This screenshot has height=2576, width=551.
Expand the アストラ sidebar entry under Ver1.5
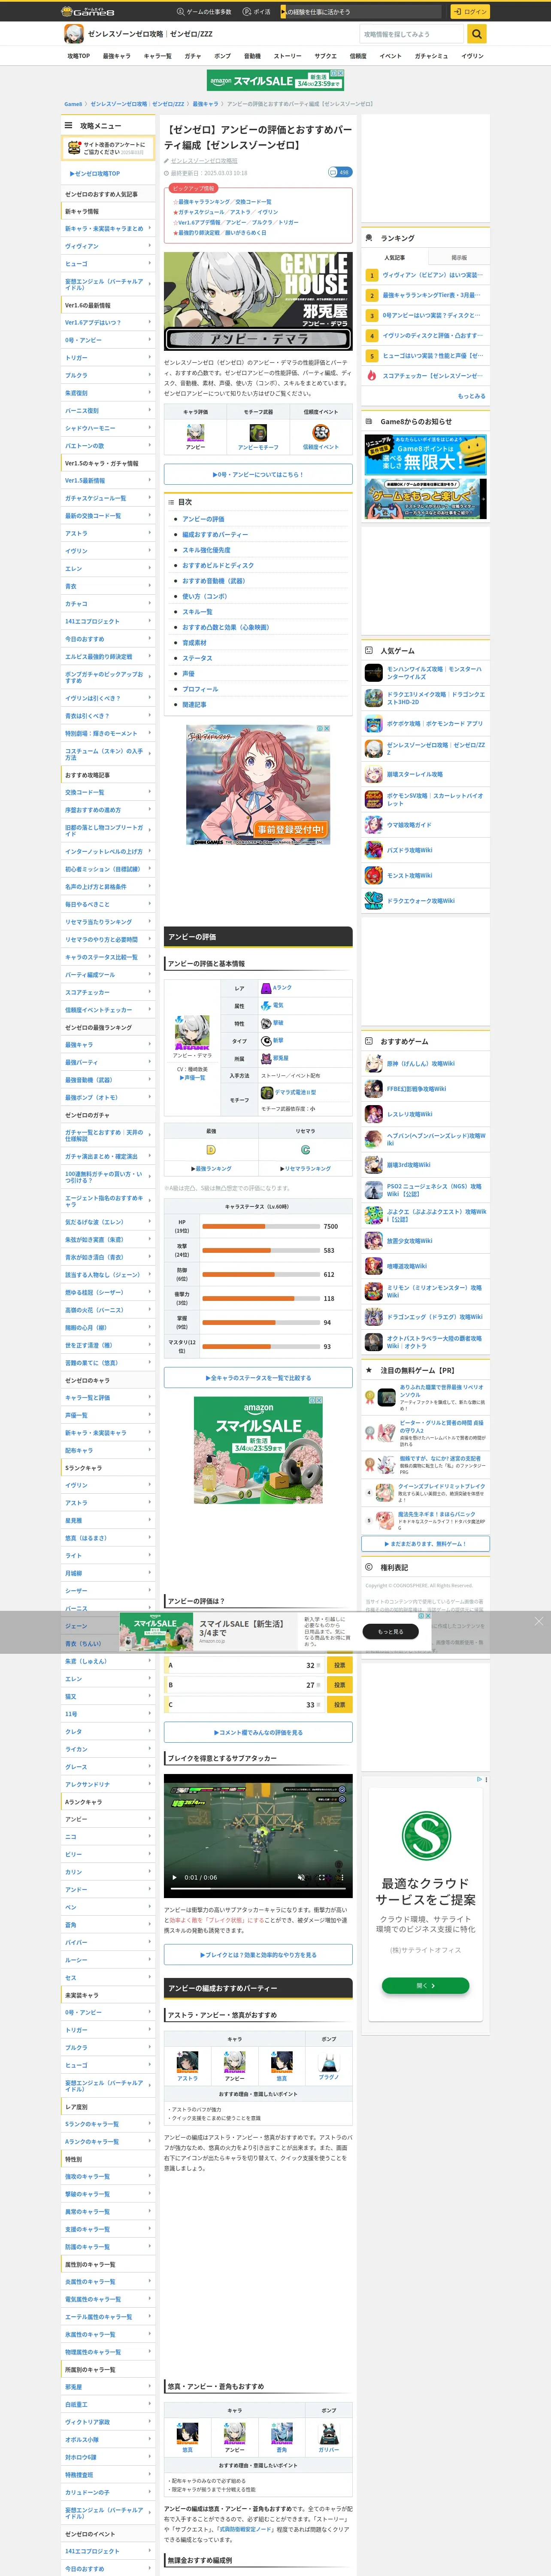click(x=108, y=533)
